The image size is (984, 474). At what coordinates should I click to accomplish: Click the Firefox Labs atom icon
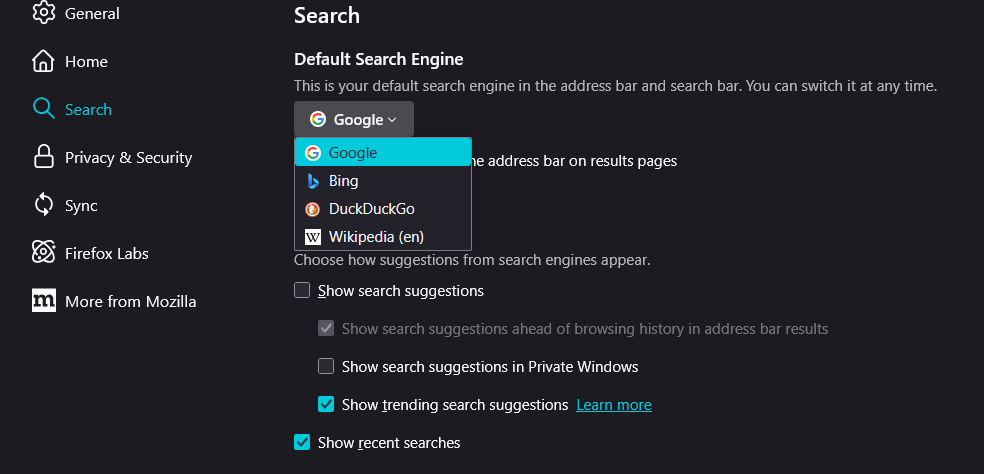(43, 253)
